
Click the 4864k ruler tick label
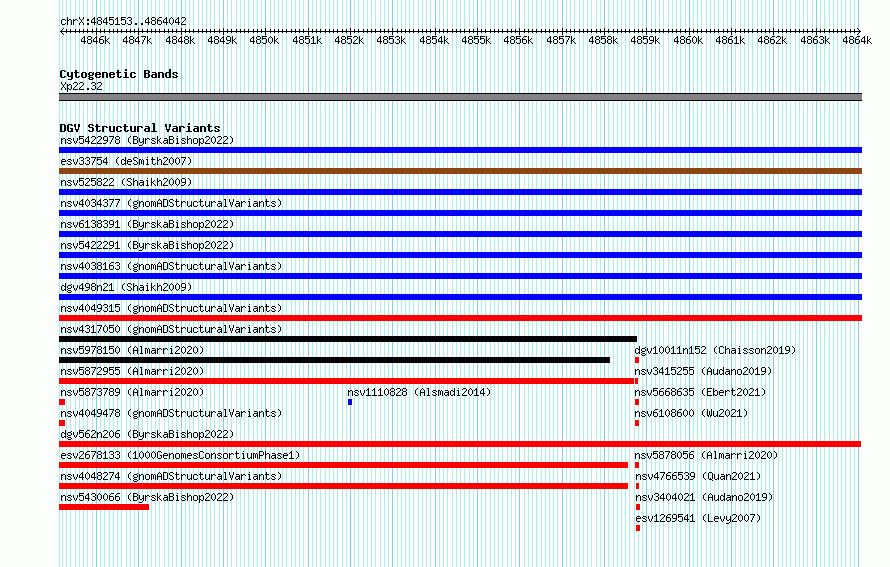[x=857, y=40]
